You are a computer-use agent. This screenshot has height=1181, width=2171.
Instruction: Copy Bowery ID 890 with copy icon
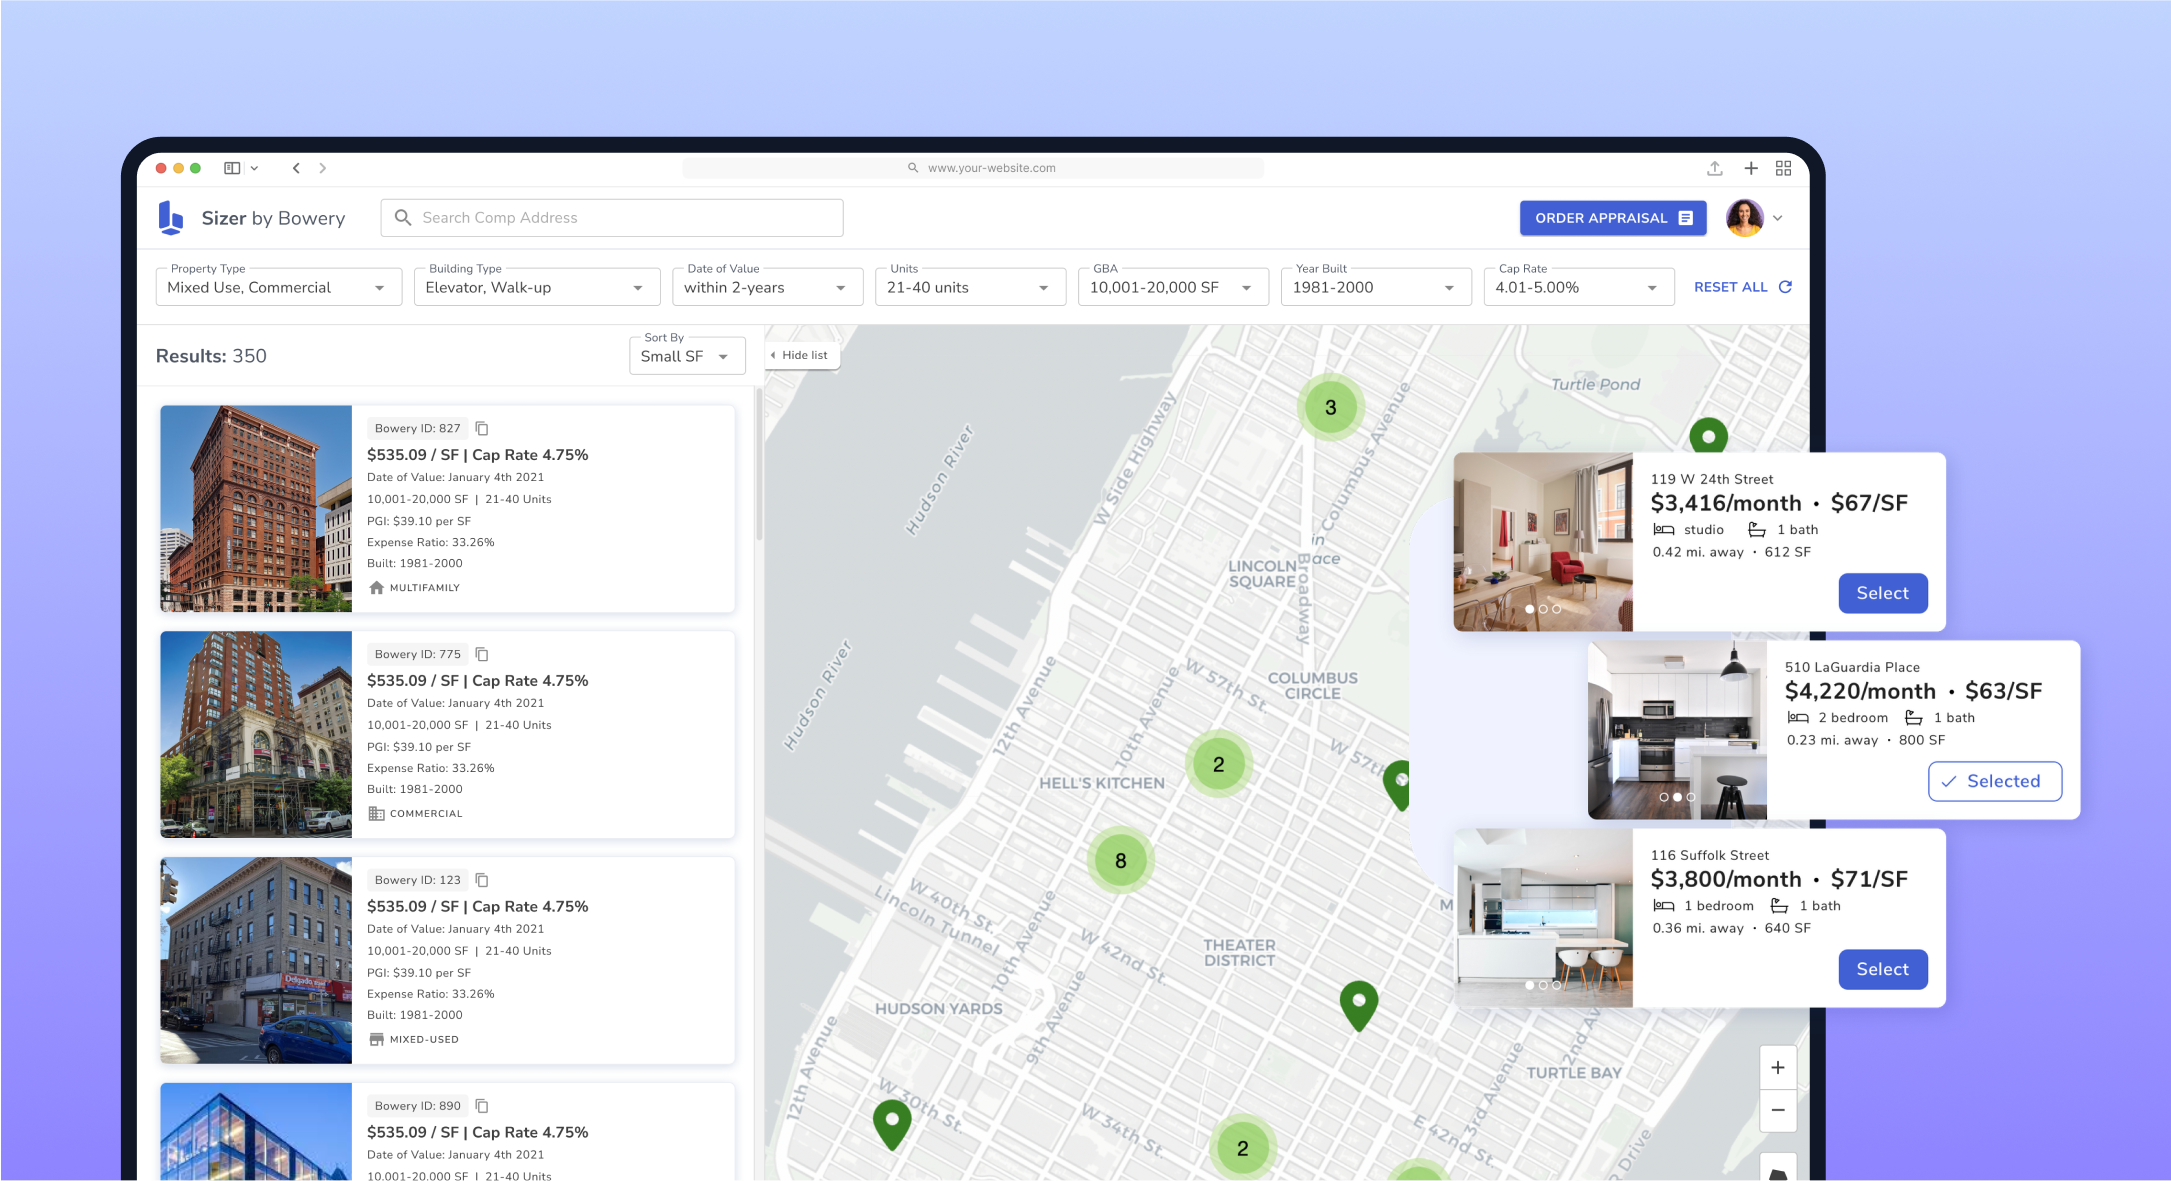pyautogui.click(x=482, y=1106)
